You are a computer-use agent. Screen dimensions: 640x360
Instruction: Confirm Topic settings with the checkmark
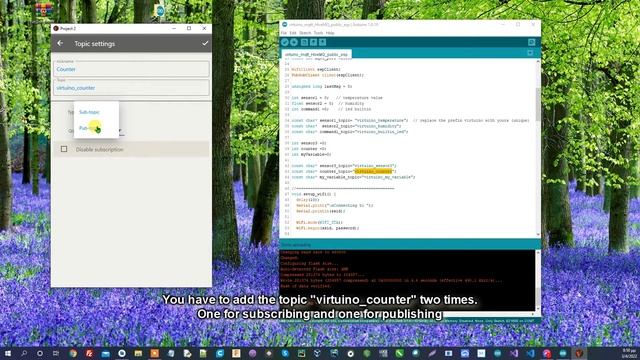pyautogui.click(x=205, y=43)
